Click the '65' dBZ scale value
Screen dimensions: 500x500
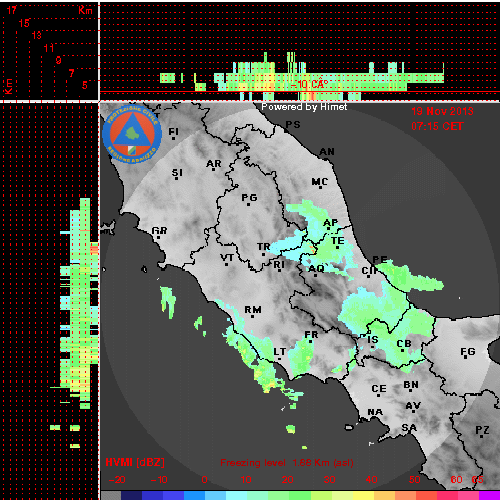477,480
